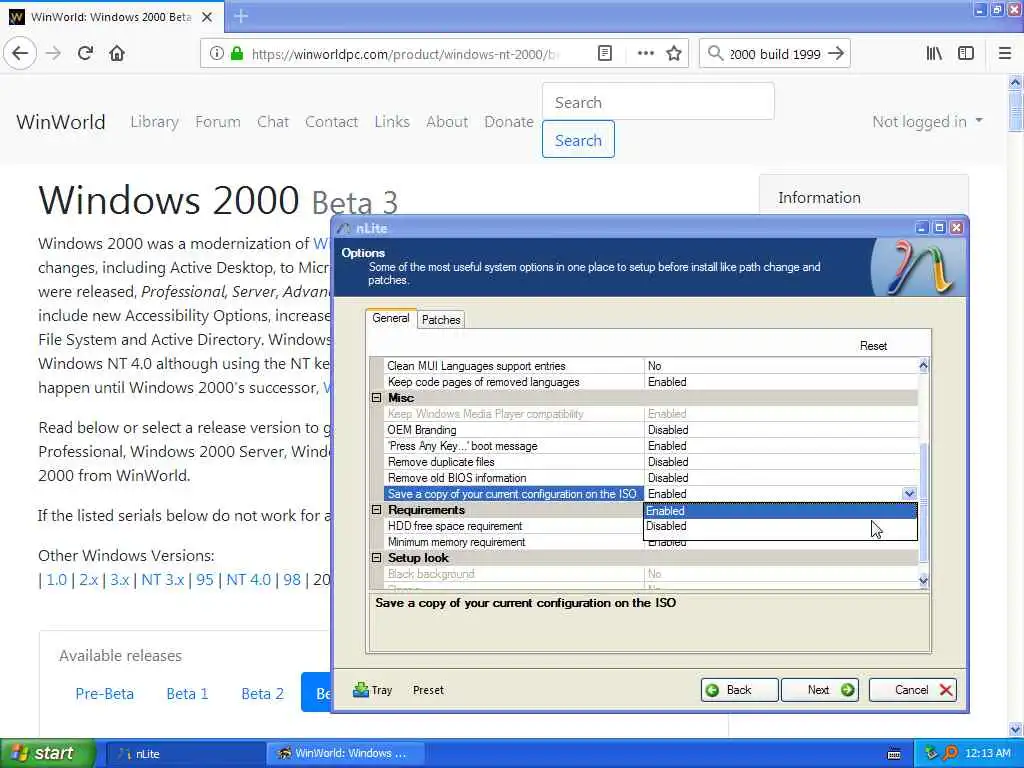The height and width of the screenshot is (768, 1024).
Task: Choose Disabled in the dropdown list
Action: (780, 526)
